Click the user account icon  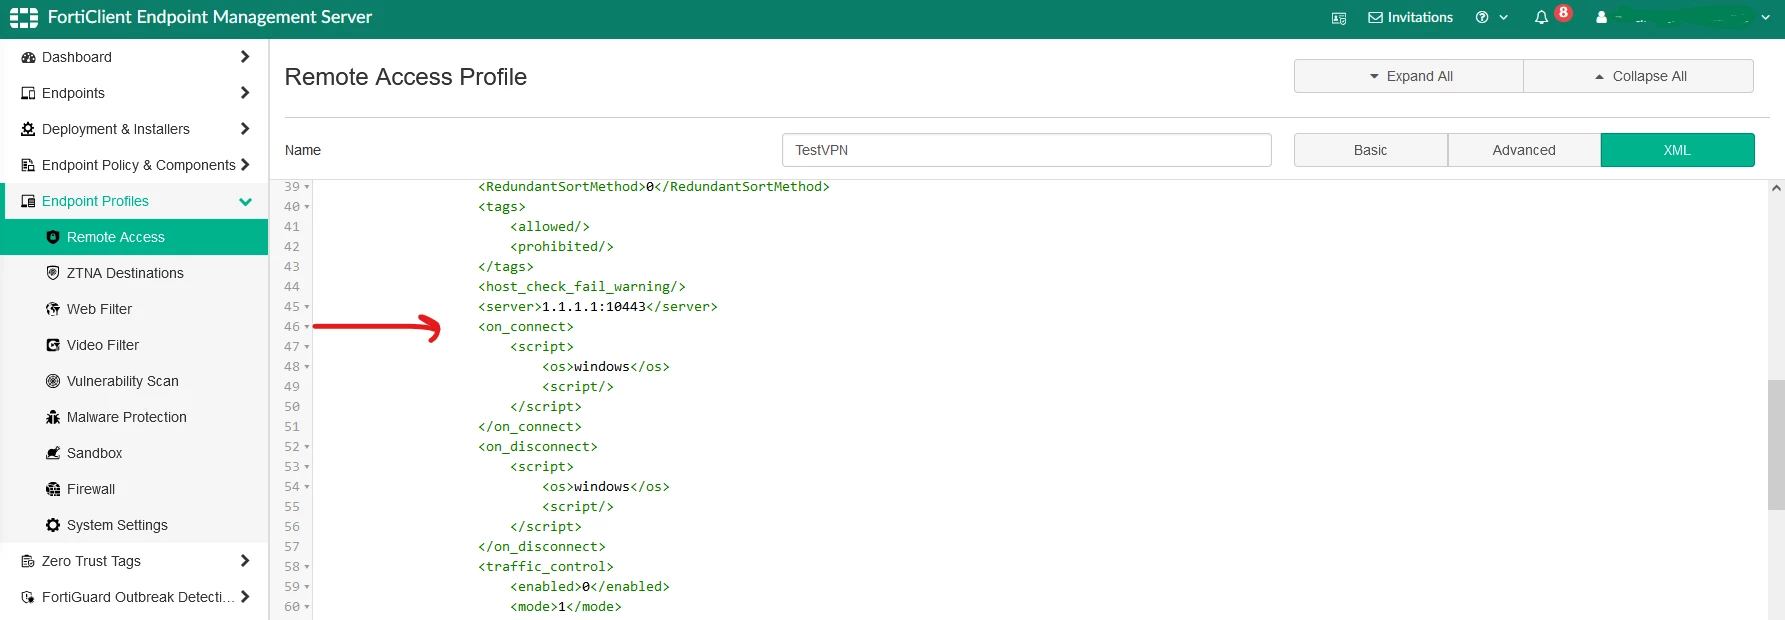[x=1601, y=17]
